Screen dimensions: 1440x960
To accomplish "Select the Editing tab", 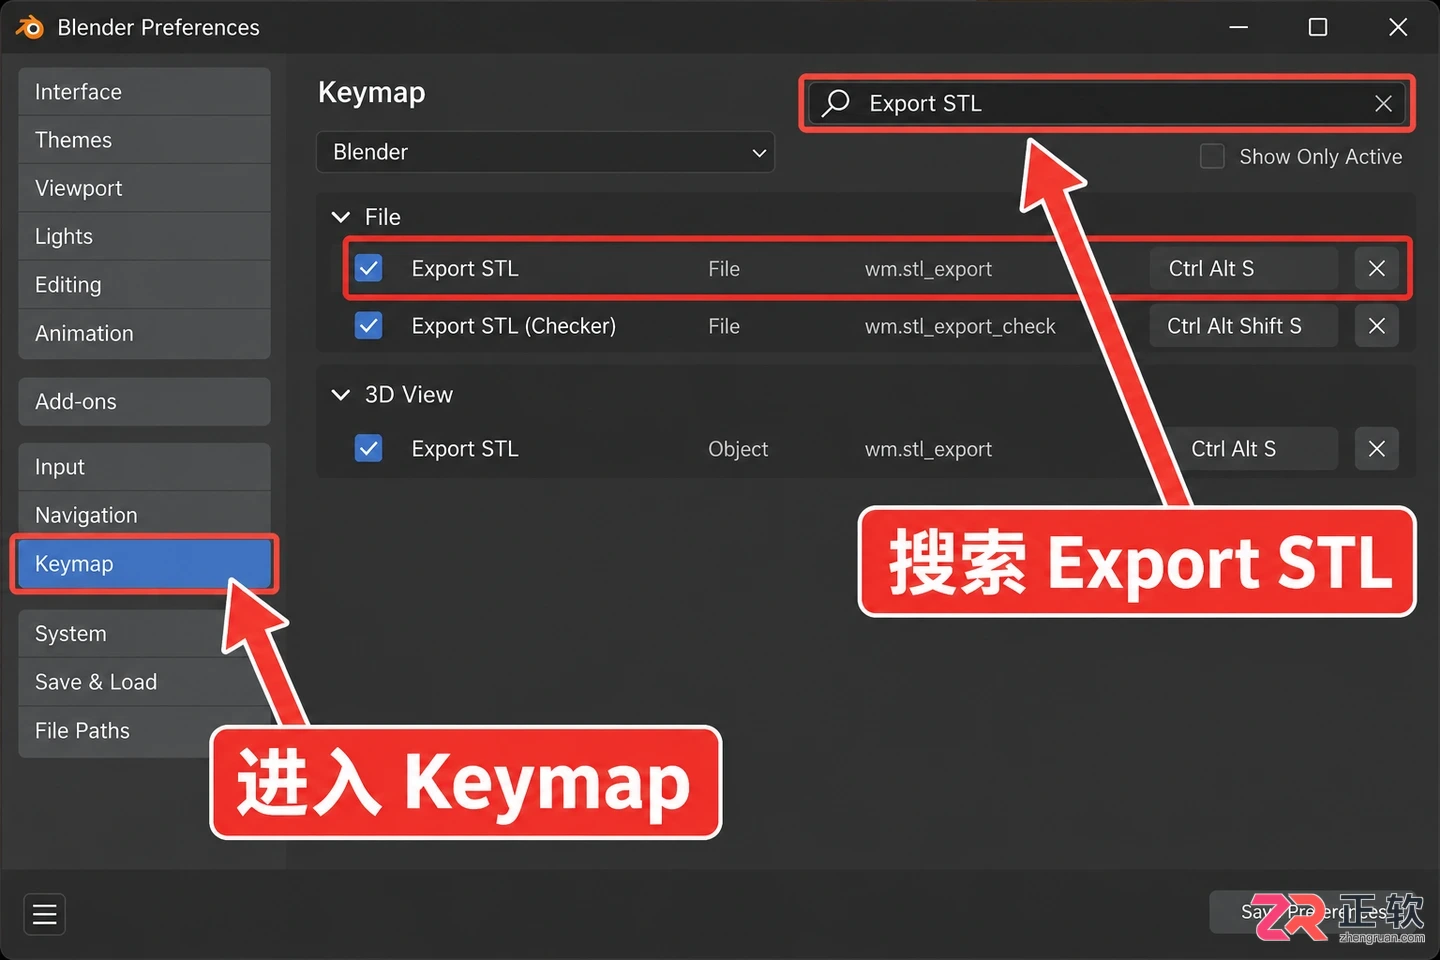I will pyautogui.click(x=144, y=285).
